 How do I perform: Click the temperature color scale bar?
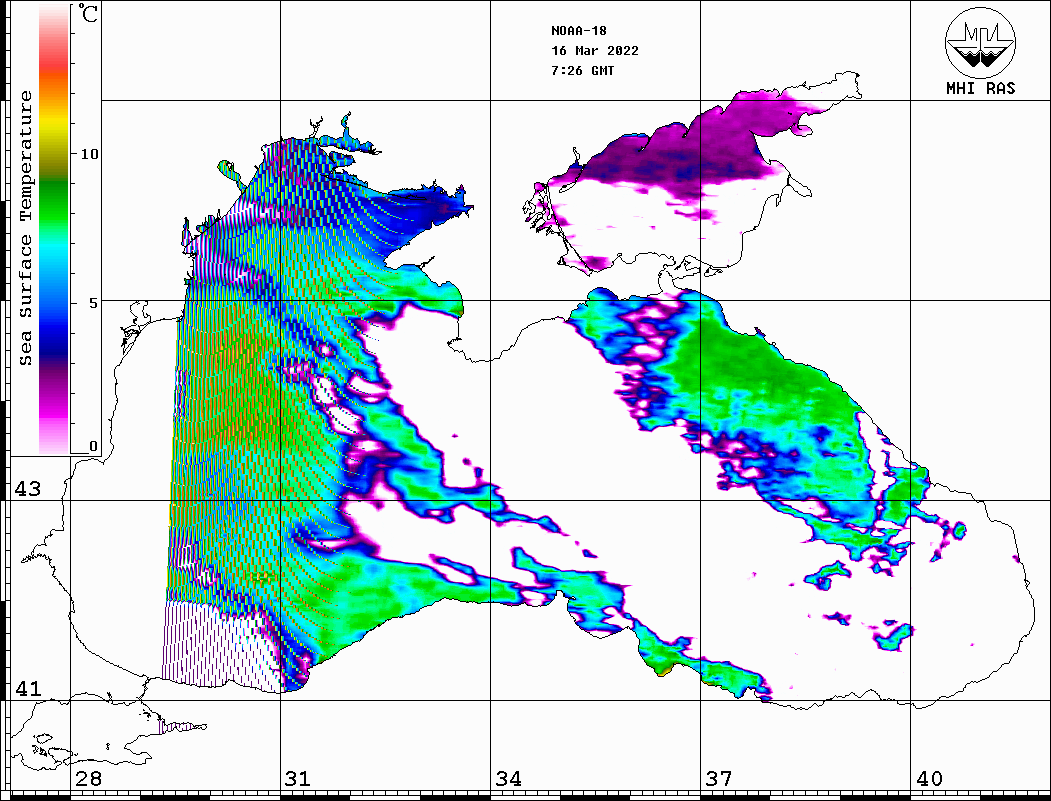[54, 230]
